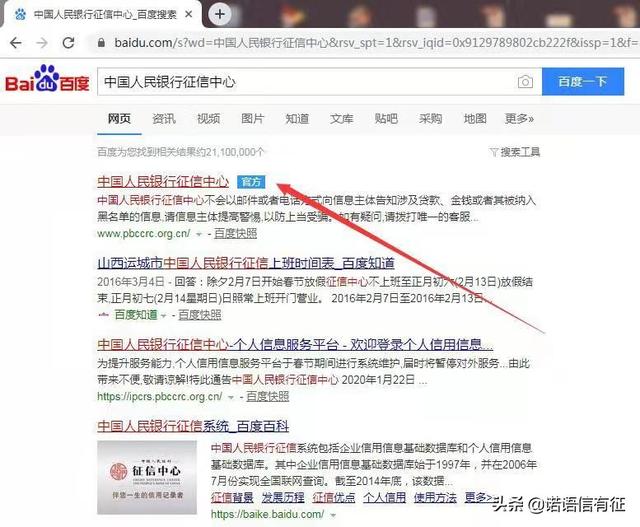Click the Baidu logo
This screenshot has height=527, width=640.
[47, 81]
